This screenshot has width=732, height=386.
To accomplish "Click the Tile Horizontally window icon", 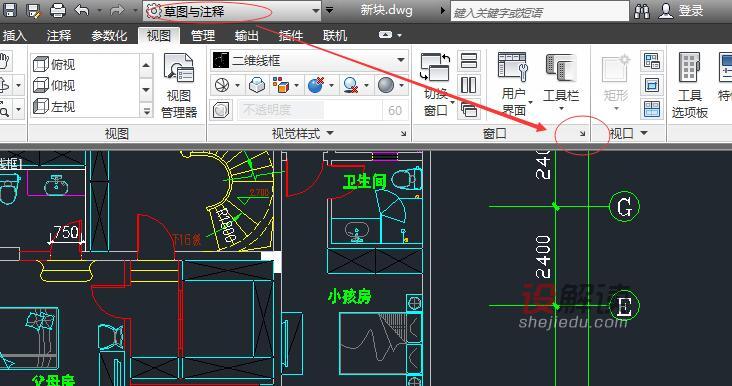I will pos(469,61).
